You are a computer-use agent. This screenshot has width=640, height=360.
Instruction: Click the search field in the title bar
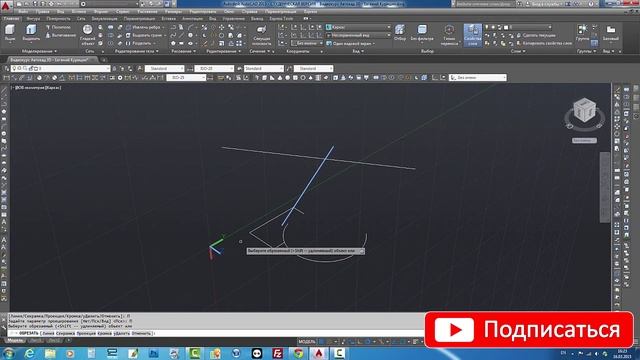click(x=484, y=4)
